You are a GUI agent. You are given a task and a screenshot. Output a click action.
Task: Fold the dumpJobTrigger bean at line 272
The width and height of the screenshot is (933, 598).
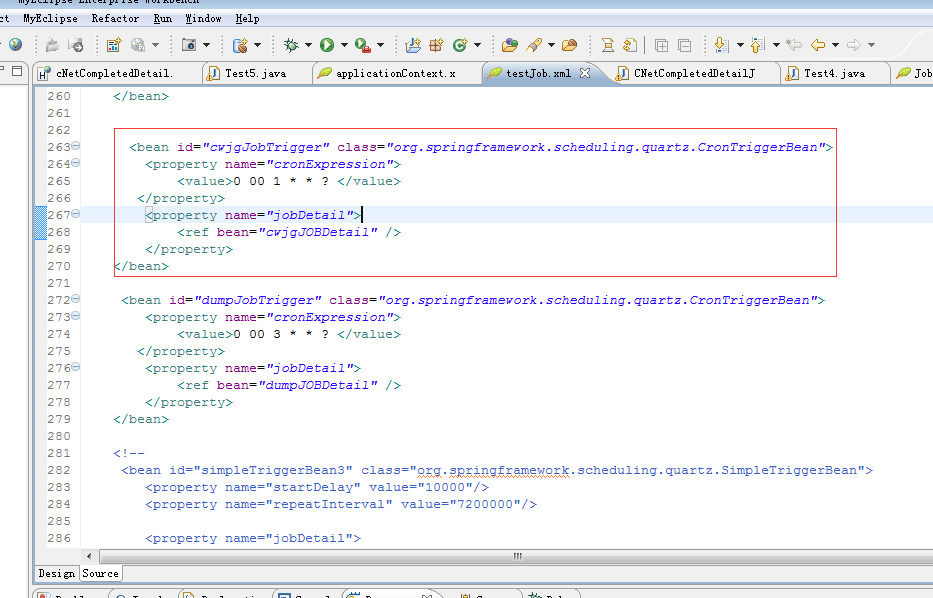[x=76, y=300]
